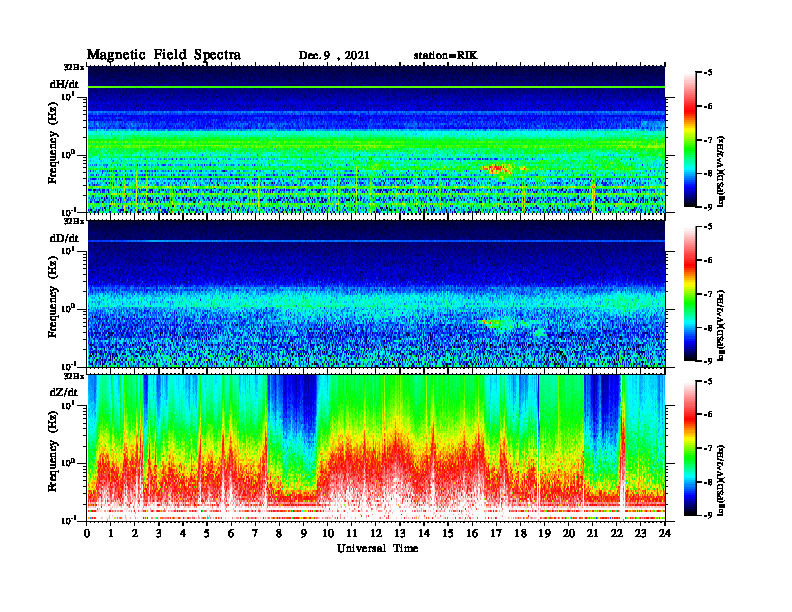Click hour tick label 24 on time axis
Screen dimensions: 792x612
click(x=665, y=533)
